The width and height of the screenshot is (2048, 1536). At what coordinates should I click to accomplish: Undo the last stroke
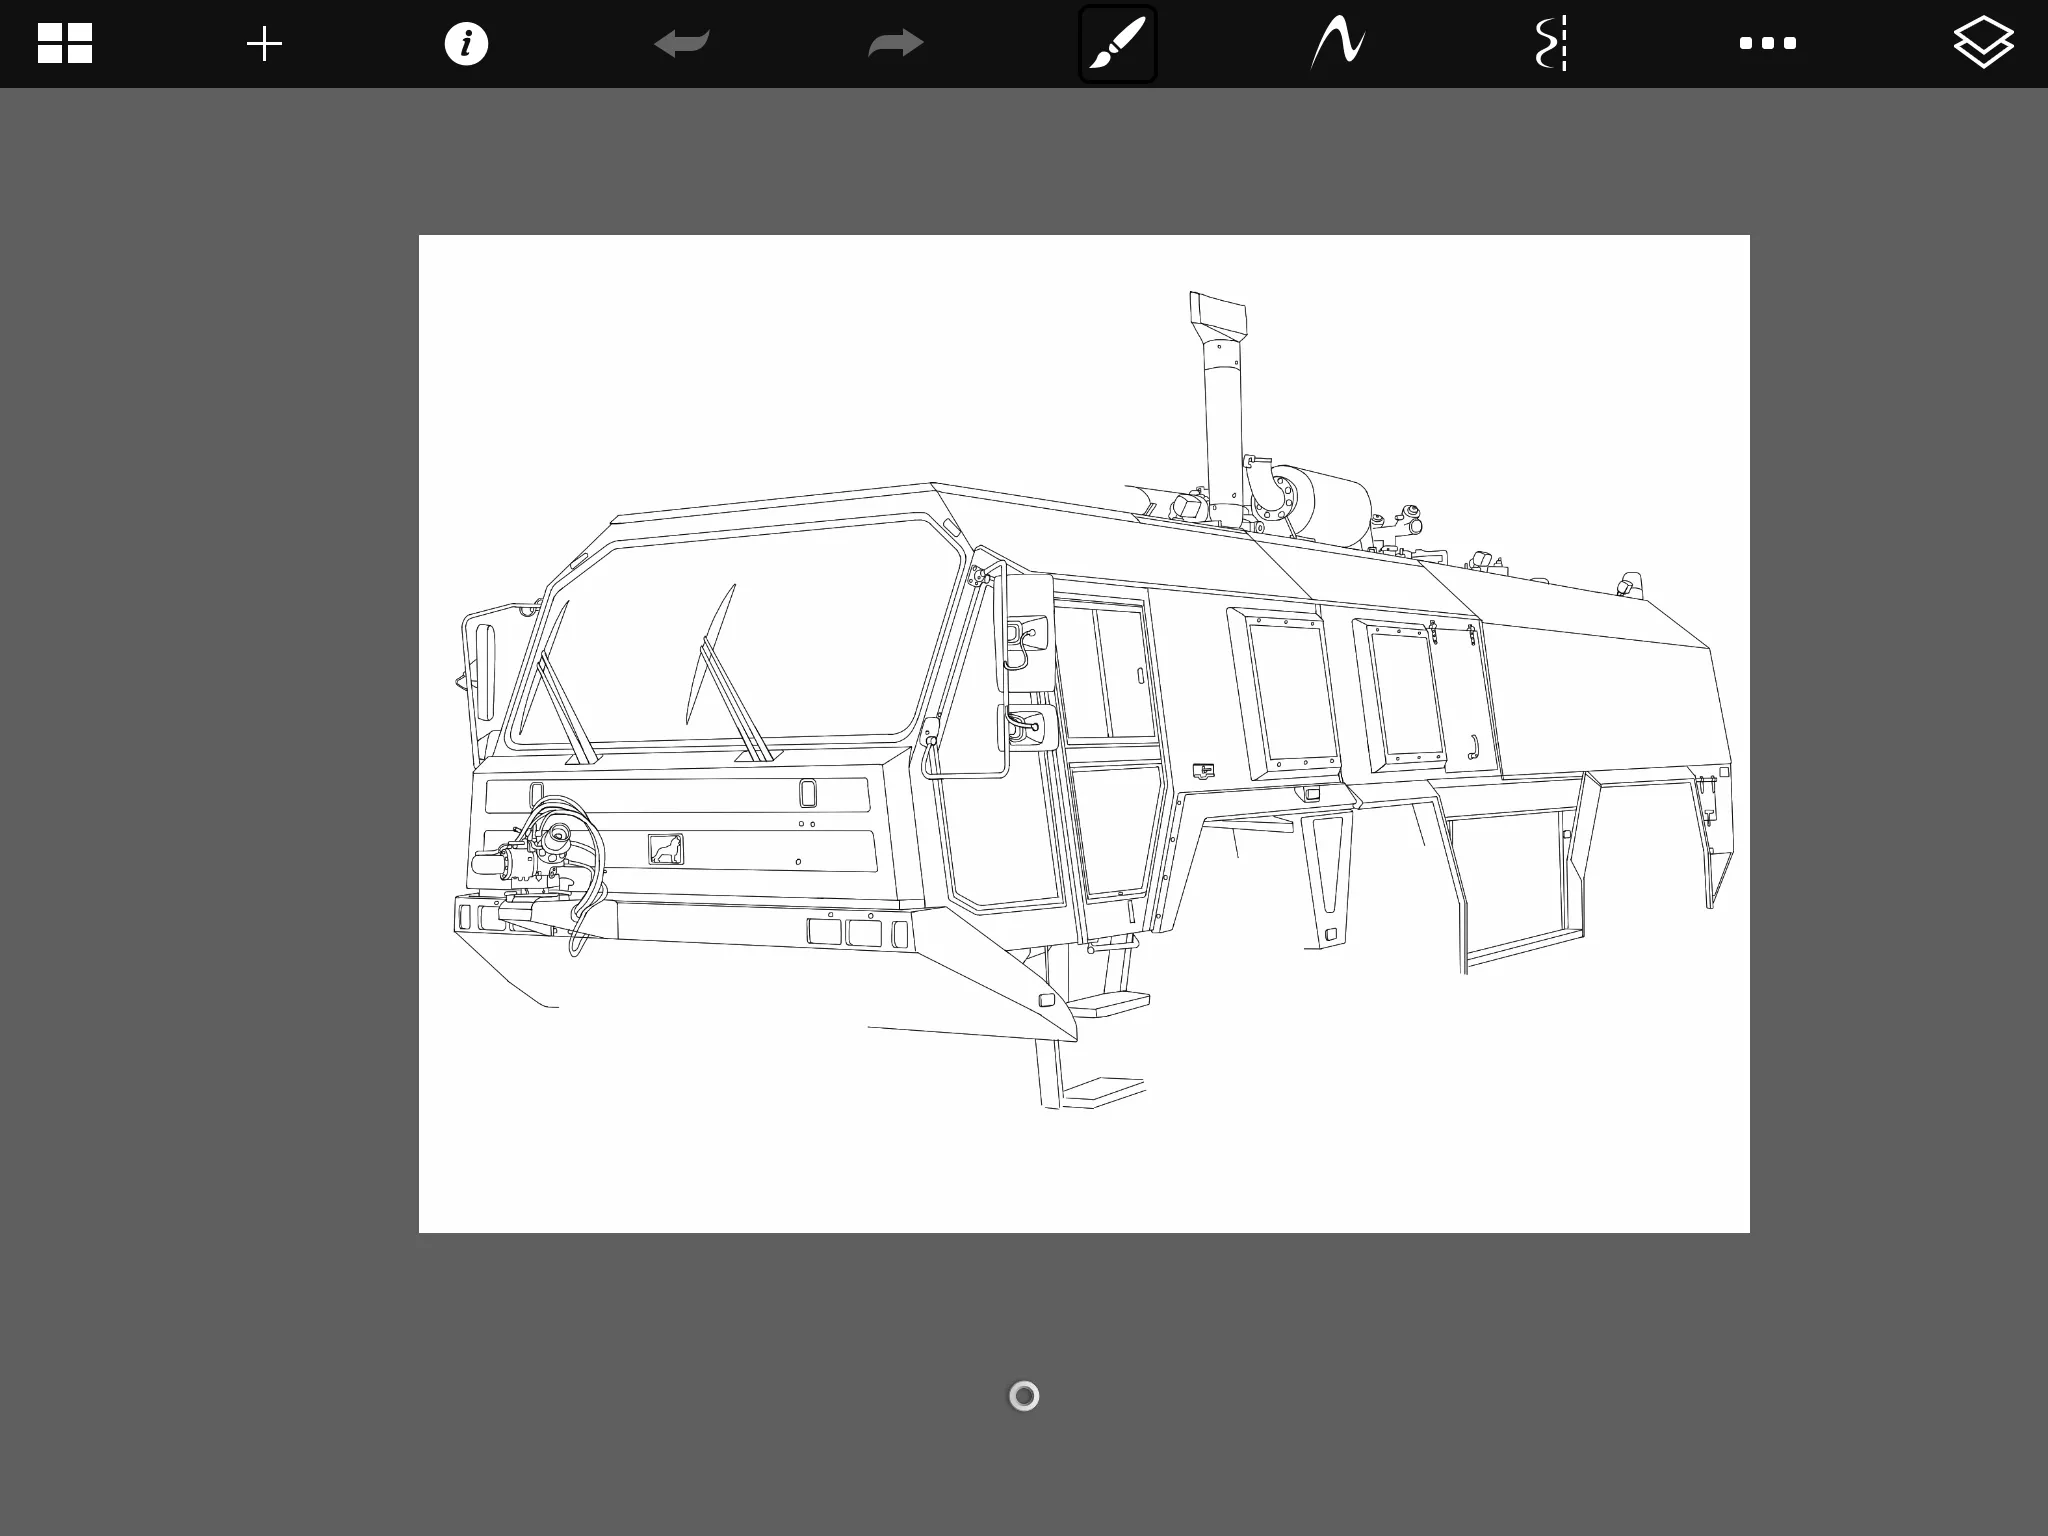pos(682,44)
